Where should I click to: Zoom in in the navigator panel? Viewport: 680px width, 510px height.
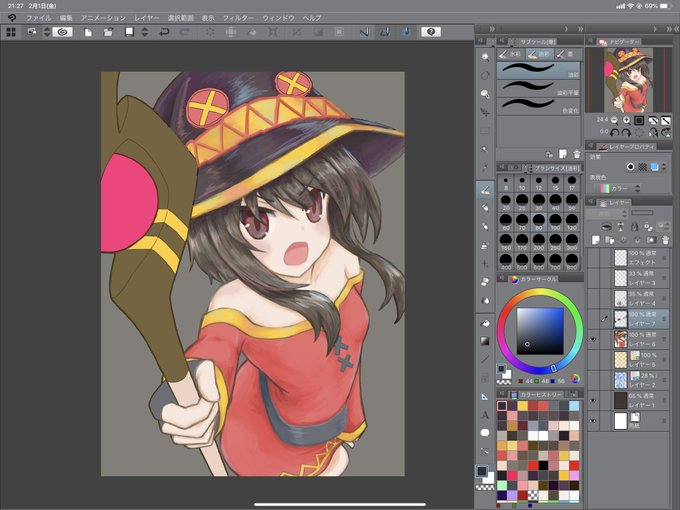point(626,120)
